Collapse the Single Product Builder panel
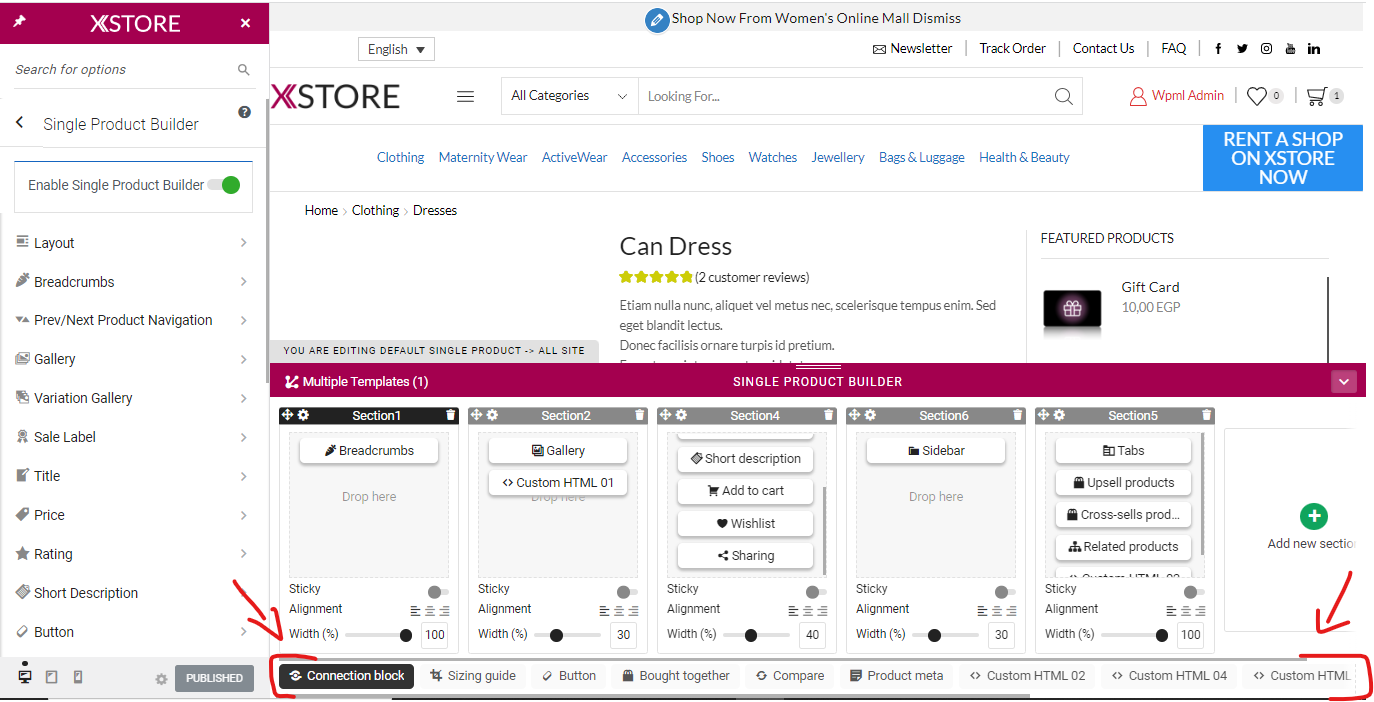This screenshot has height=702, width=1374. point(1343,381)
